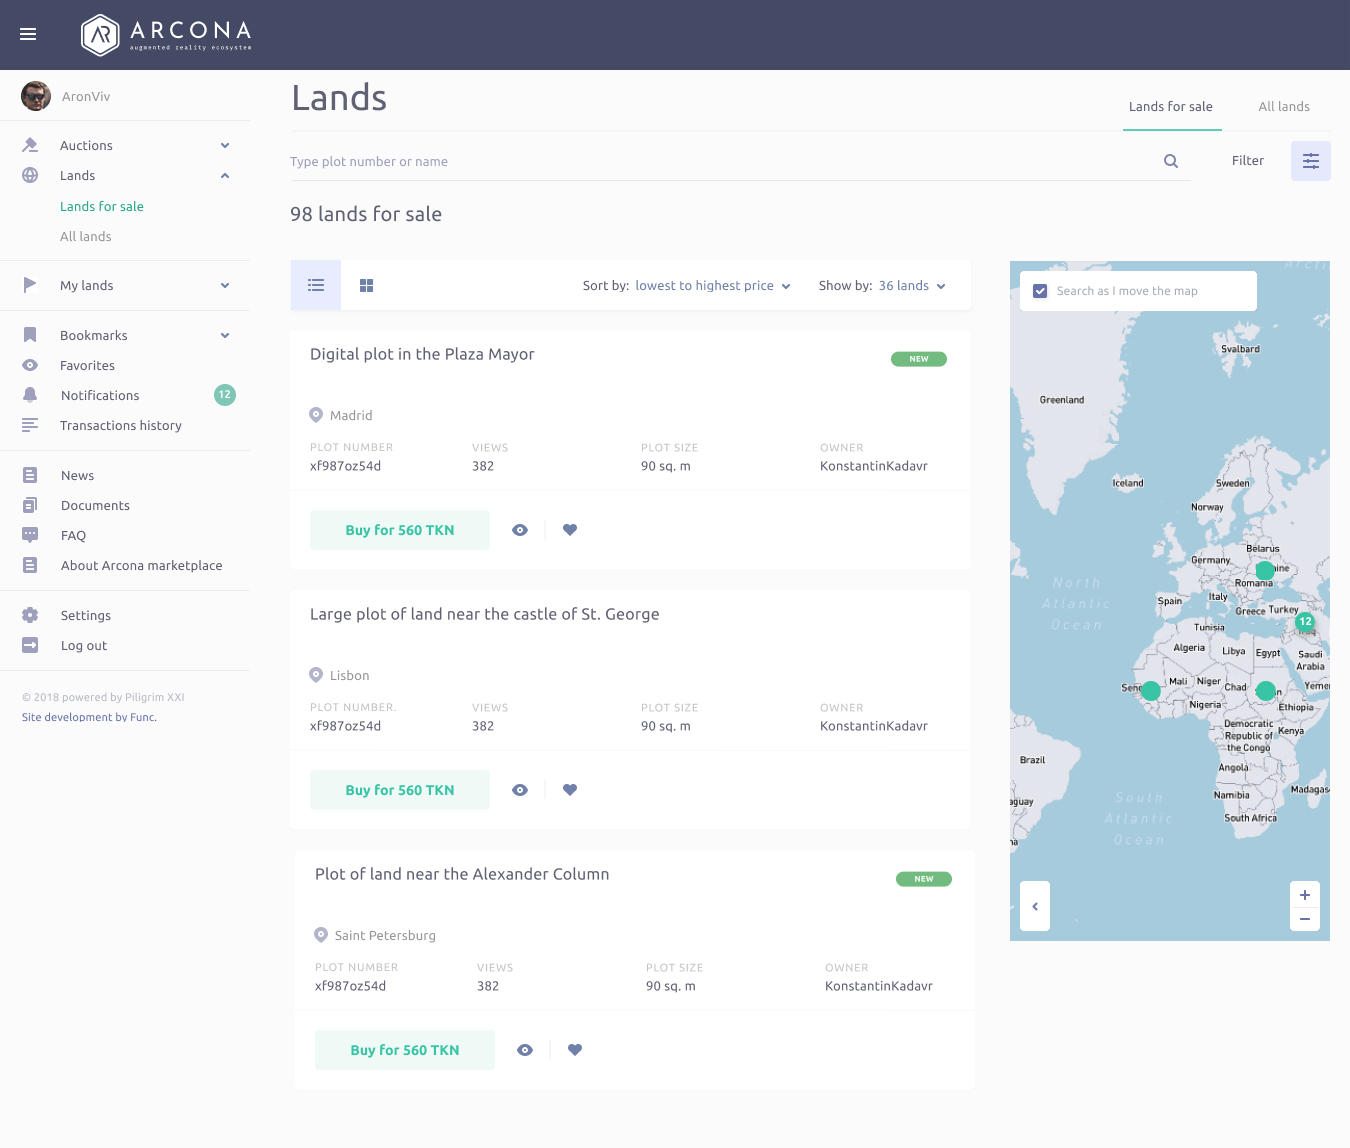Open Transactions history in sidebar
Image resolution: width=1350 pixels, height=1148 pixels.
pyautogui.click(x=121, y=426)
